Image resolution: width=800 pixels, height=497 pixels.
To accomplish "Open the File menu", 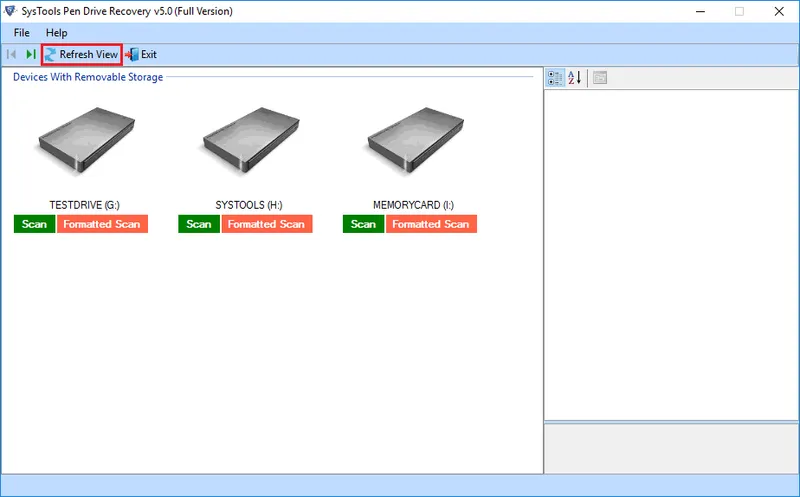I will [x=22, y=33].
